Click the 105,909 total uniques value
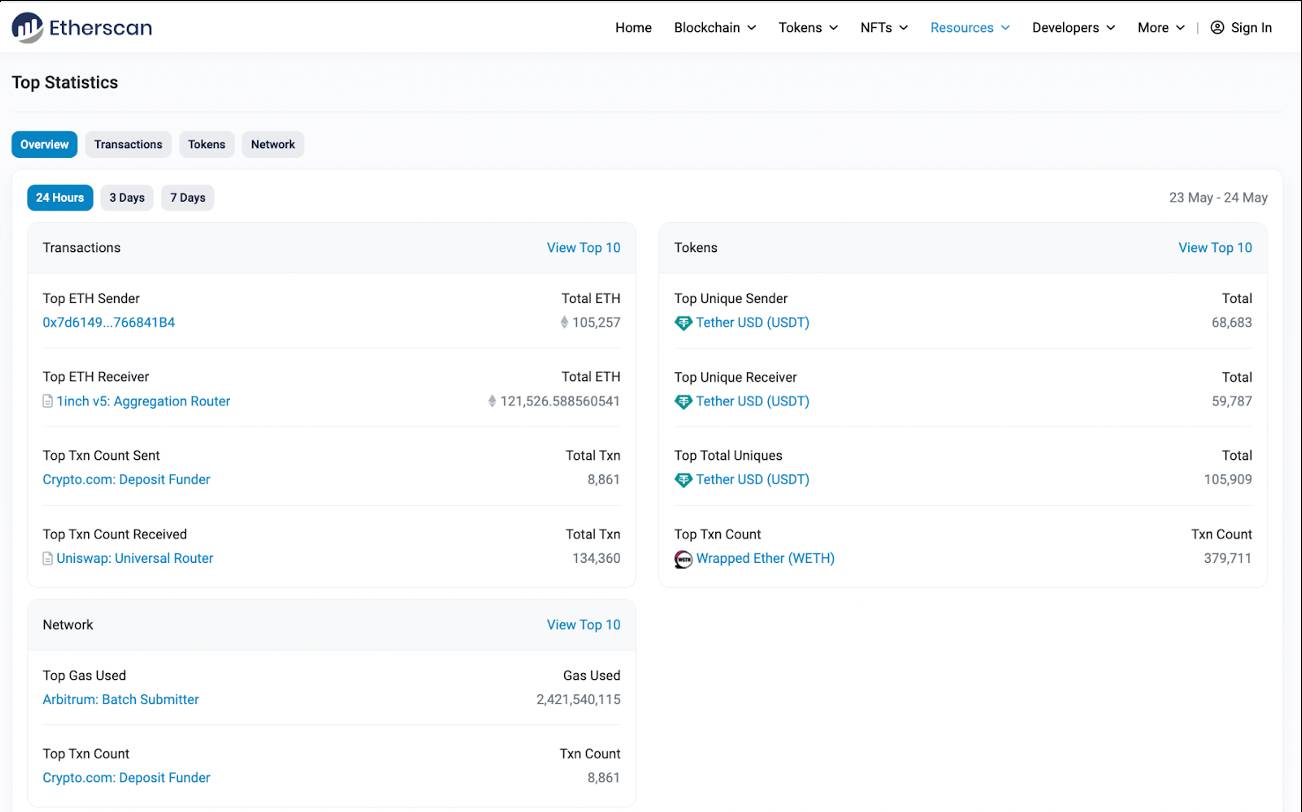 pyautogui.click(x=1228, y=480)
